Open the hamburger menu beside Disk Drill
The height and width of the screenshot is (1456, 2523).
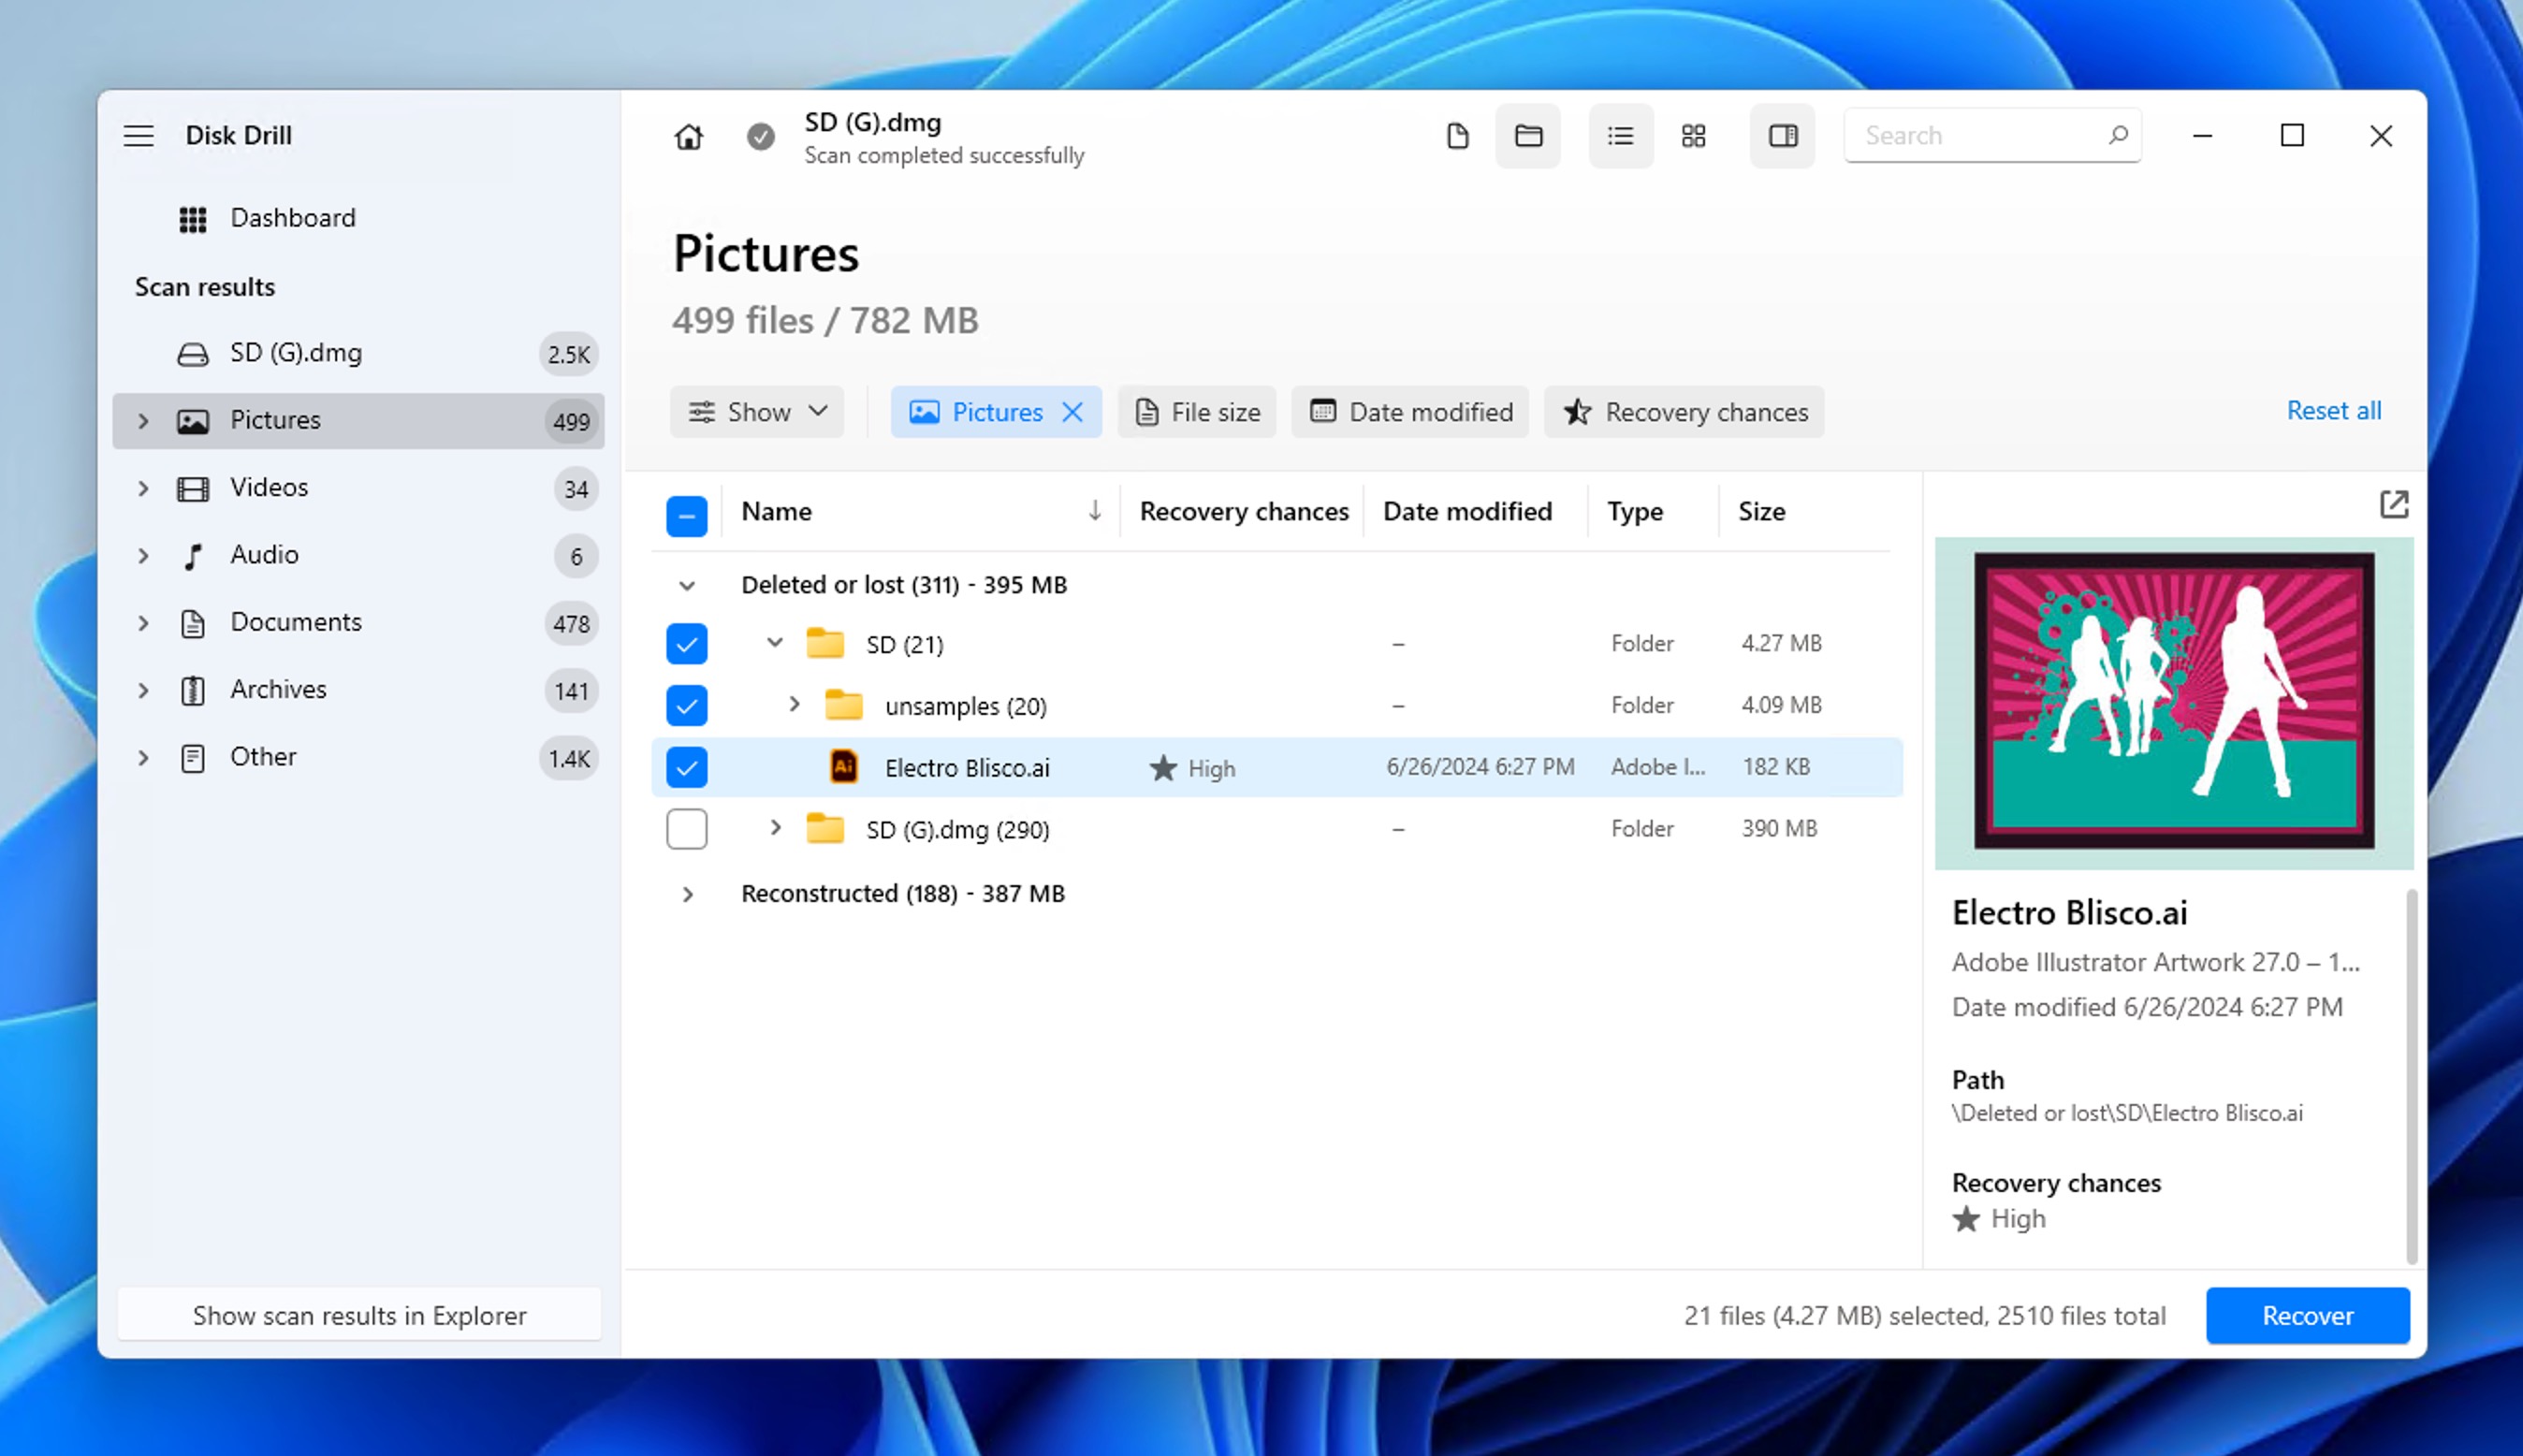click(139, 135)
